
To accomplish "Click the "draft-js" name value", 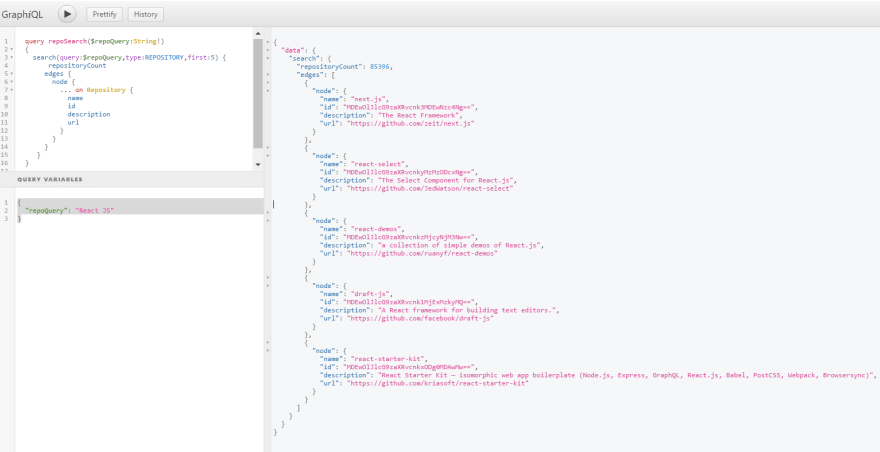I will coord(369,294).
